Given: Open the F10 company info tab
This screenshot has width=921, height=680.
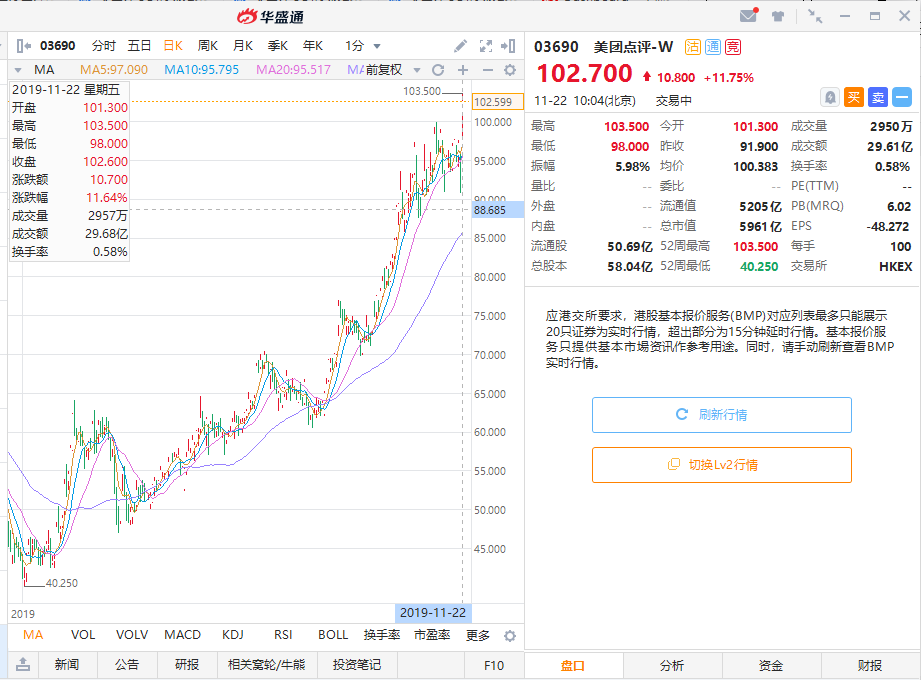Looking at the screenshot, I should click(494, 665).
